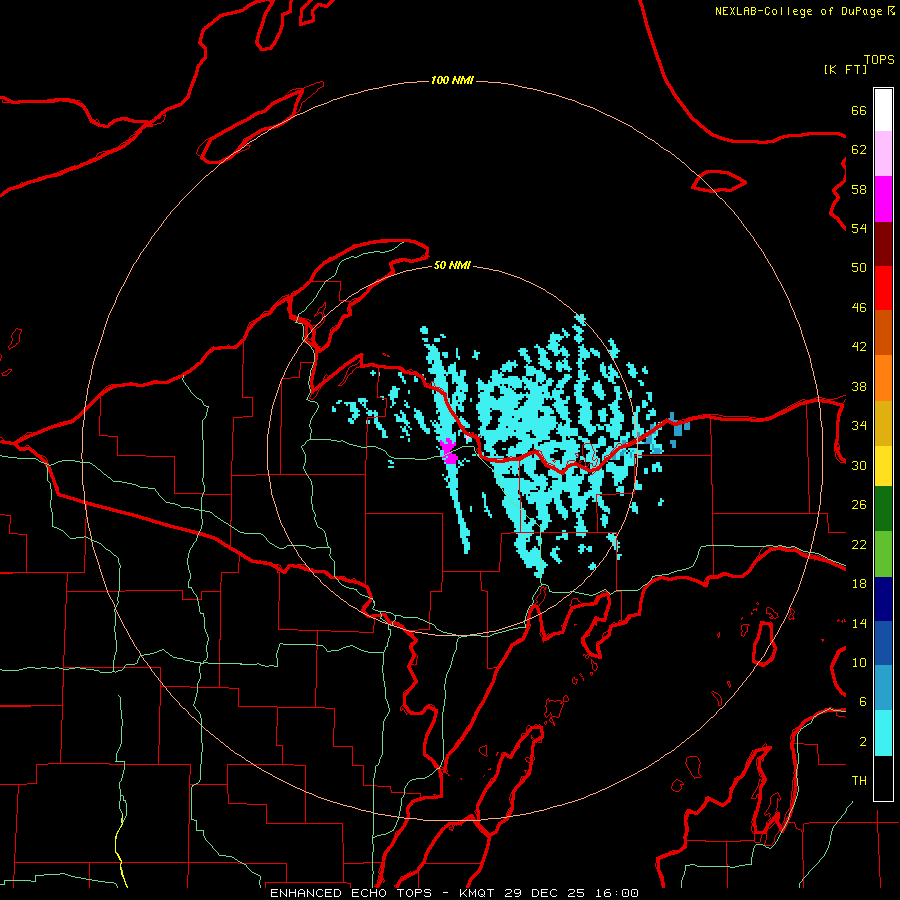The image size is (900, 900).
Task: Click the "58" legend value
Action: click(x=859, y=189)
